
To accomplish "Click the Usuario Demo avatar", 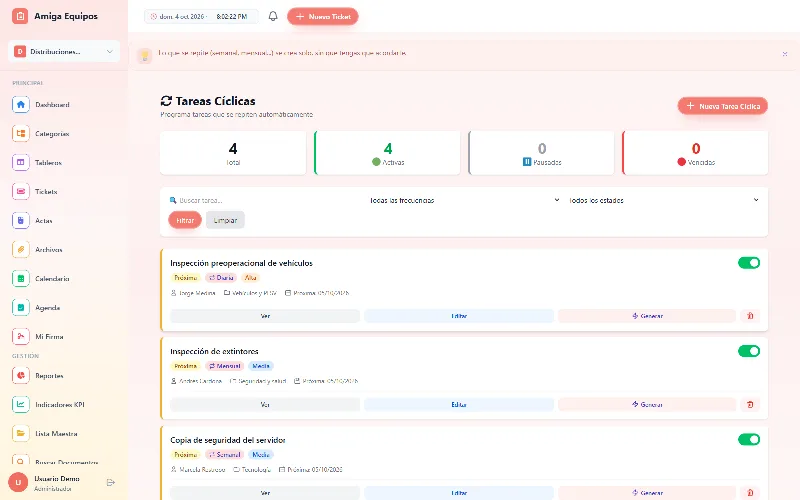I will [x=18, y=483].
